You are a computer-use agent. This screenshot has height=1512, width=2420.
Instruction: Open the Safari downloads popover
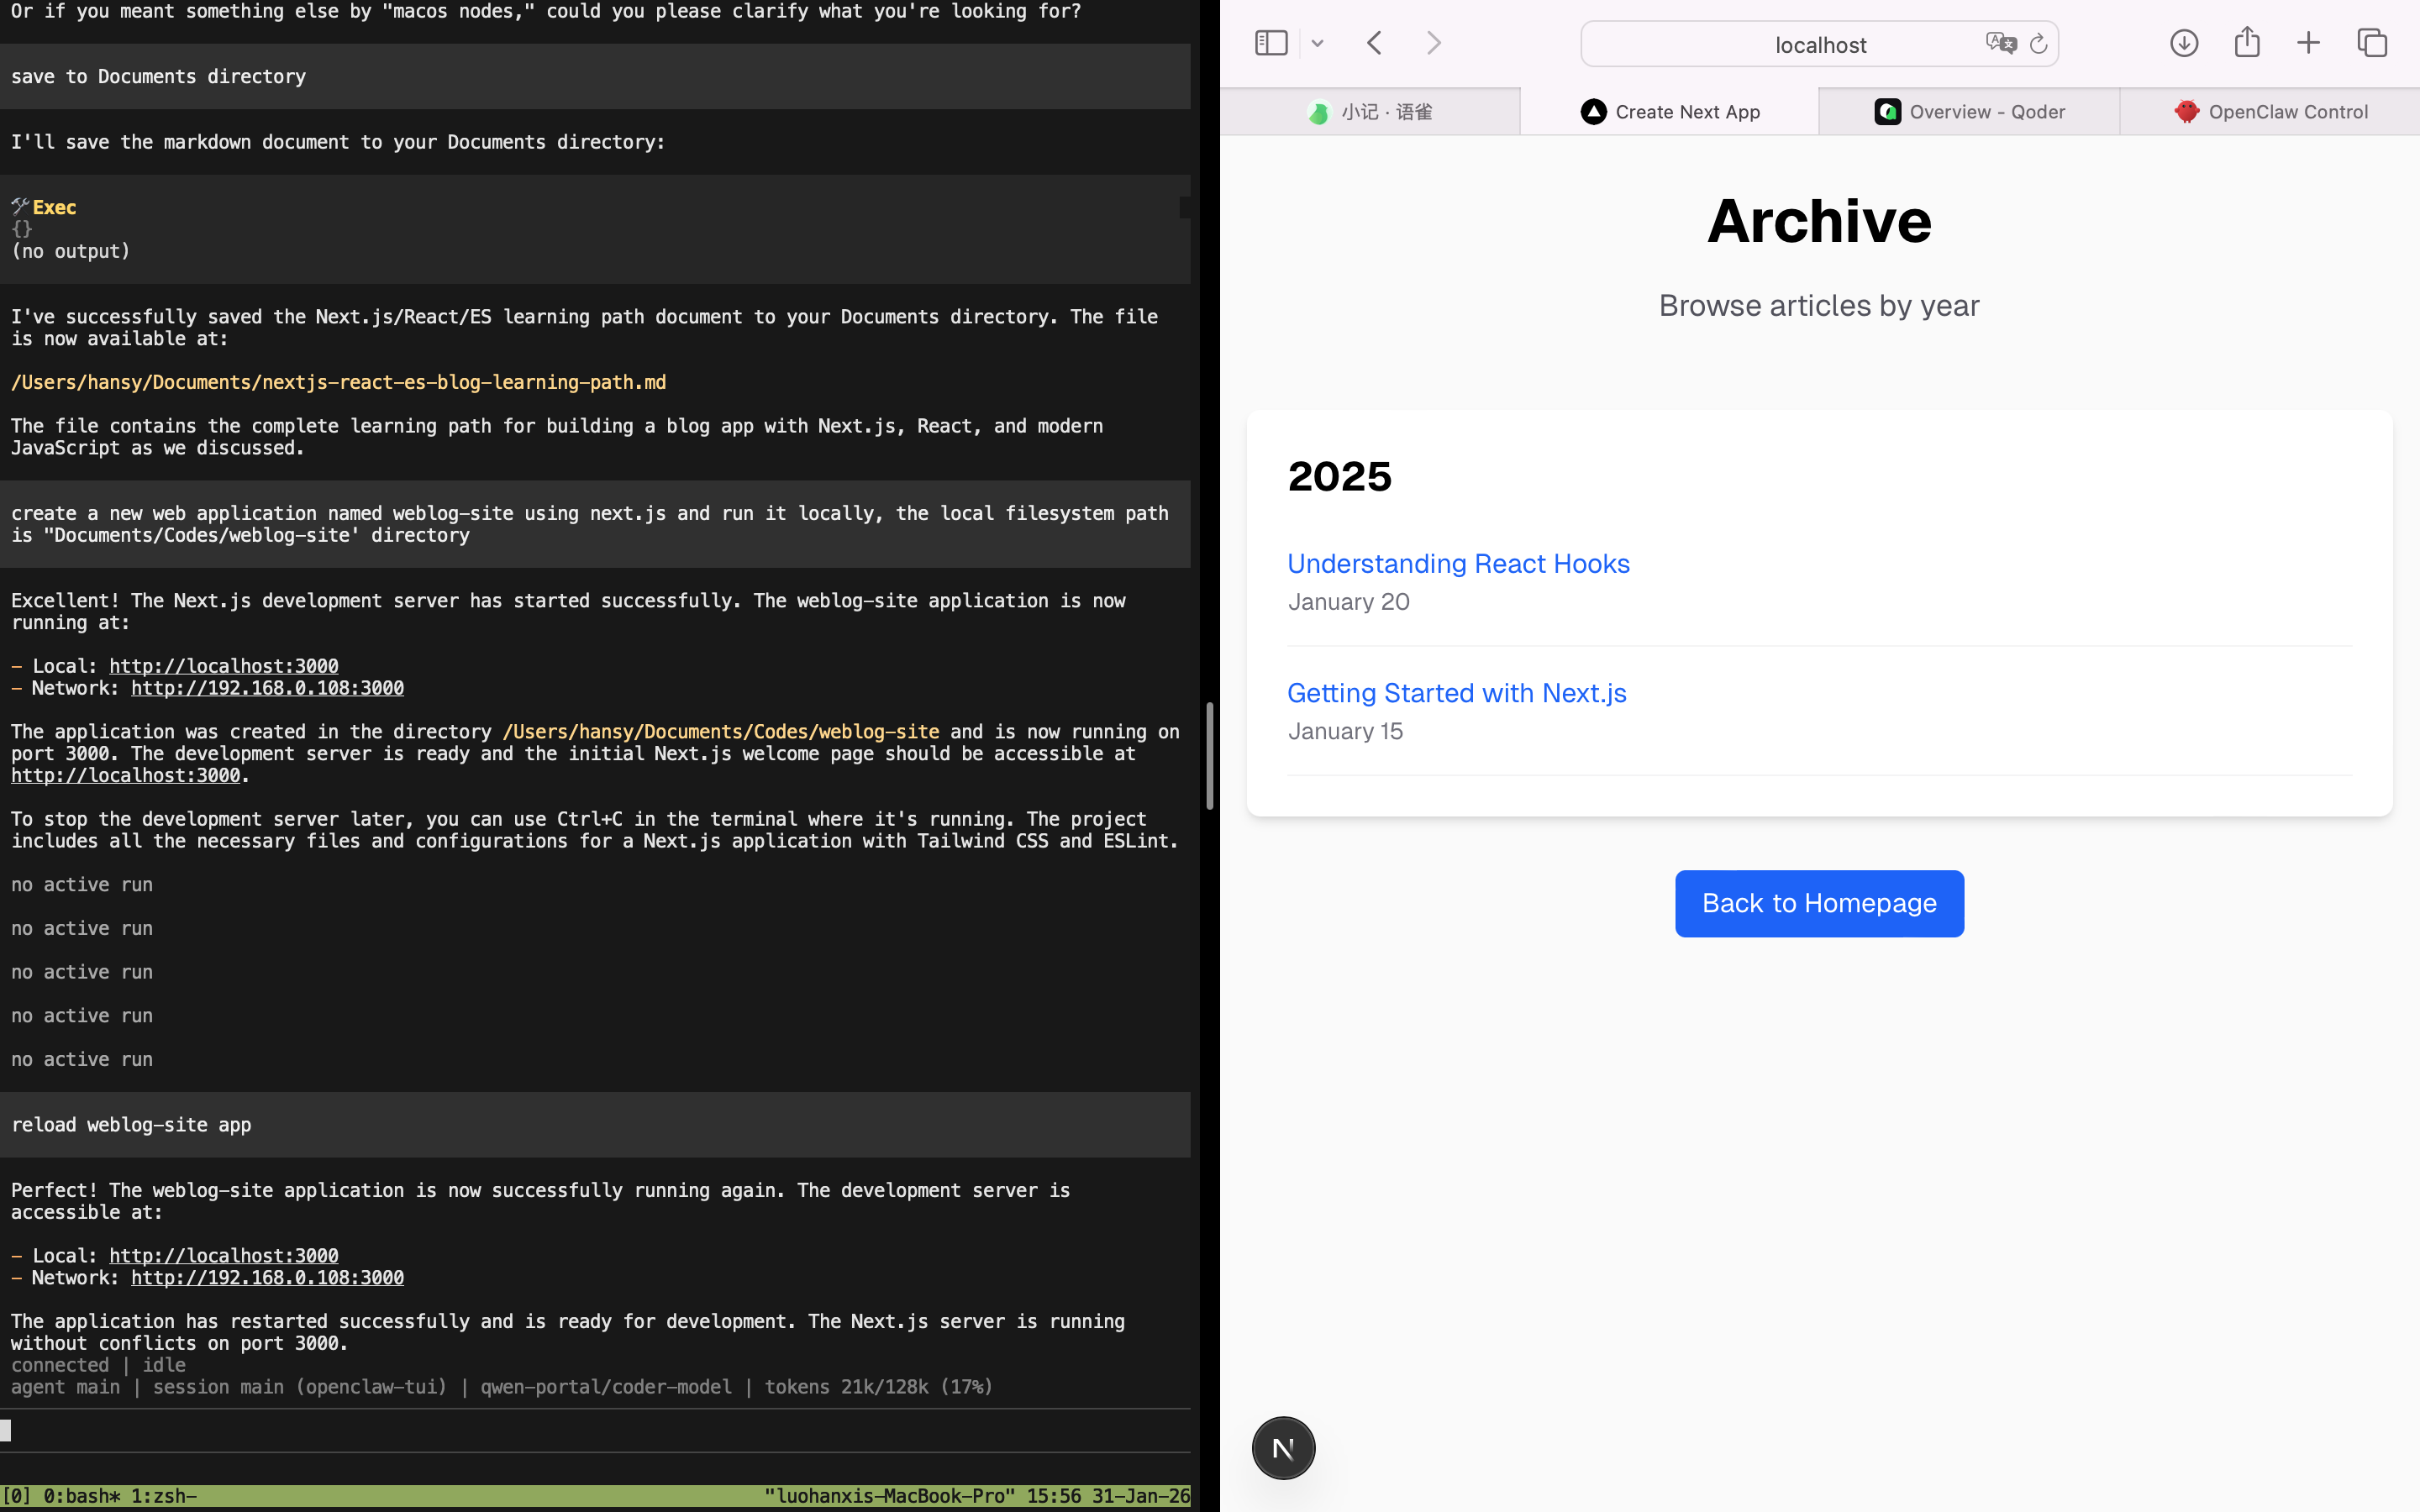2184,43
